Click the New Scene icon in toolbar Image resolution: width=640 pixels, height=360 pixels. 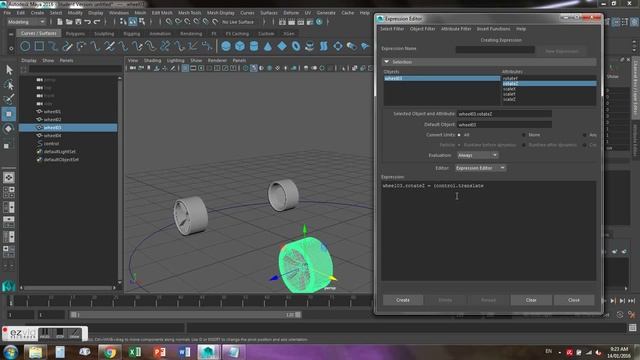(60, 22)
